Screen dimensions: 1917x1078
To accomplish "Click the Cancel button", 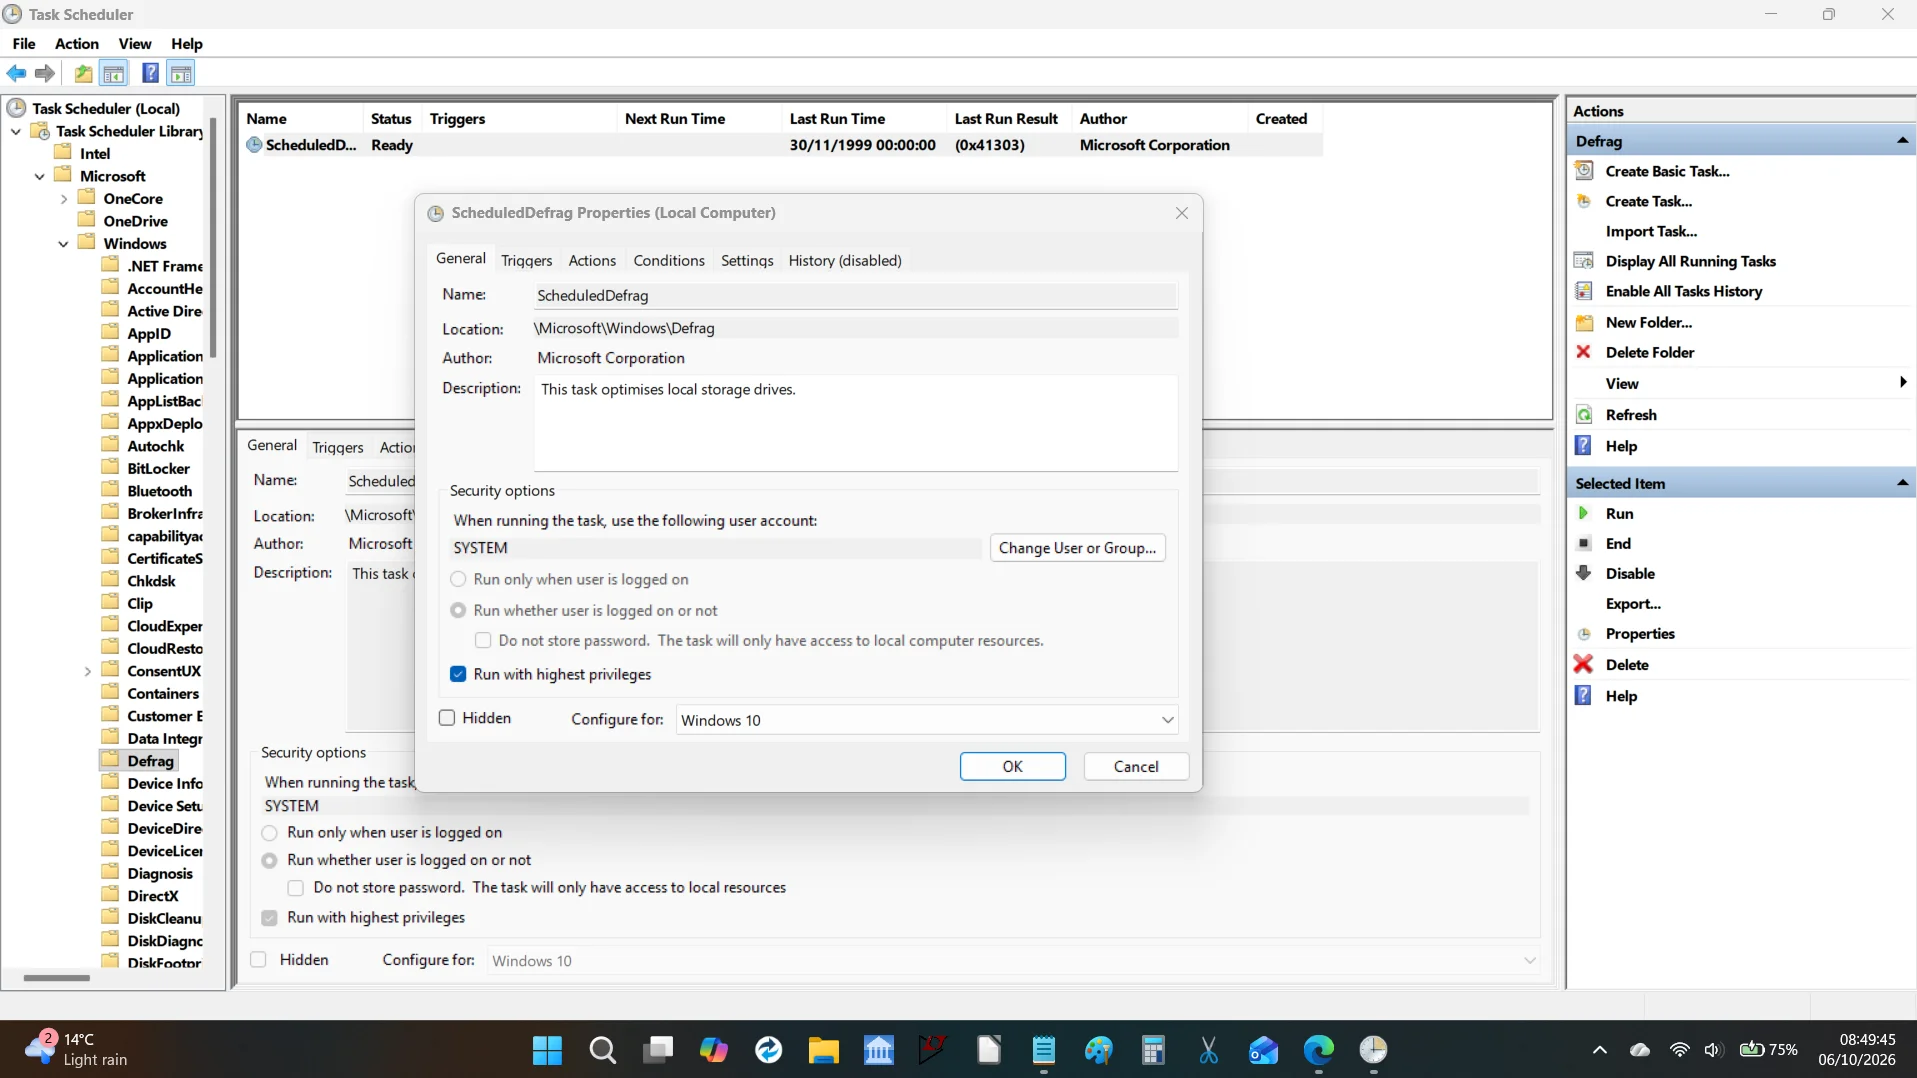I will pos(1136,766).
